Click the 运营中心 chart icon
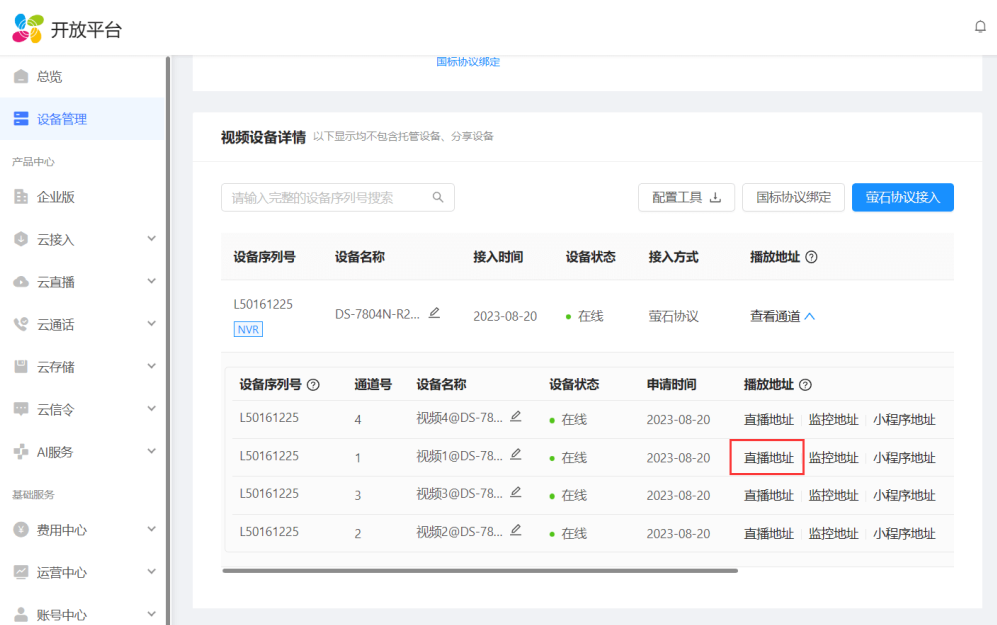 point(21,572)
